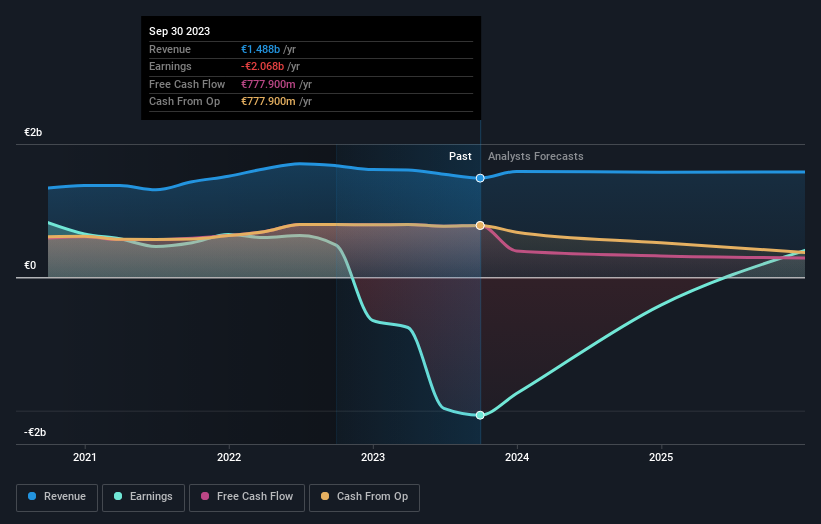821x524 pixels.
Task: Click the blue Revenue data point marker
Action: [x=480, y=178]
